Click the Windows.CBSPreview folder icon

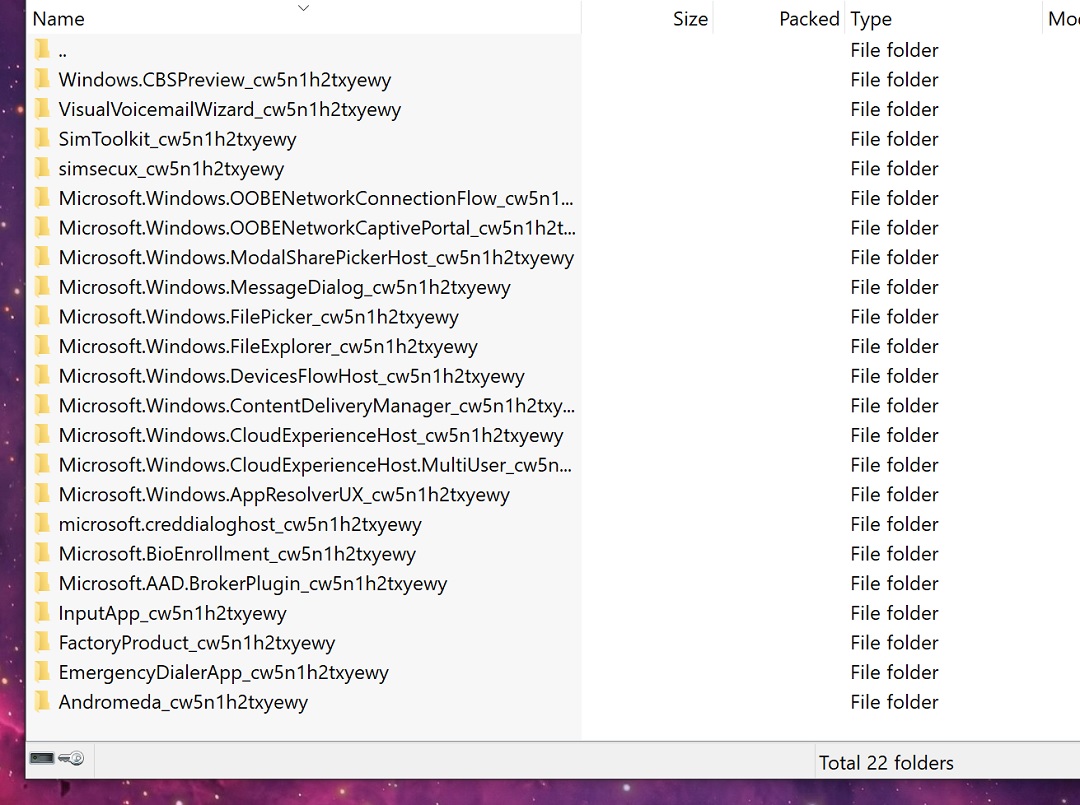42,79
